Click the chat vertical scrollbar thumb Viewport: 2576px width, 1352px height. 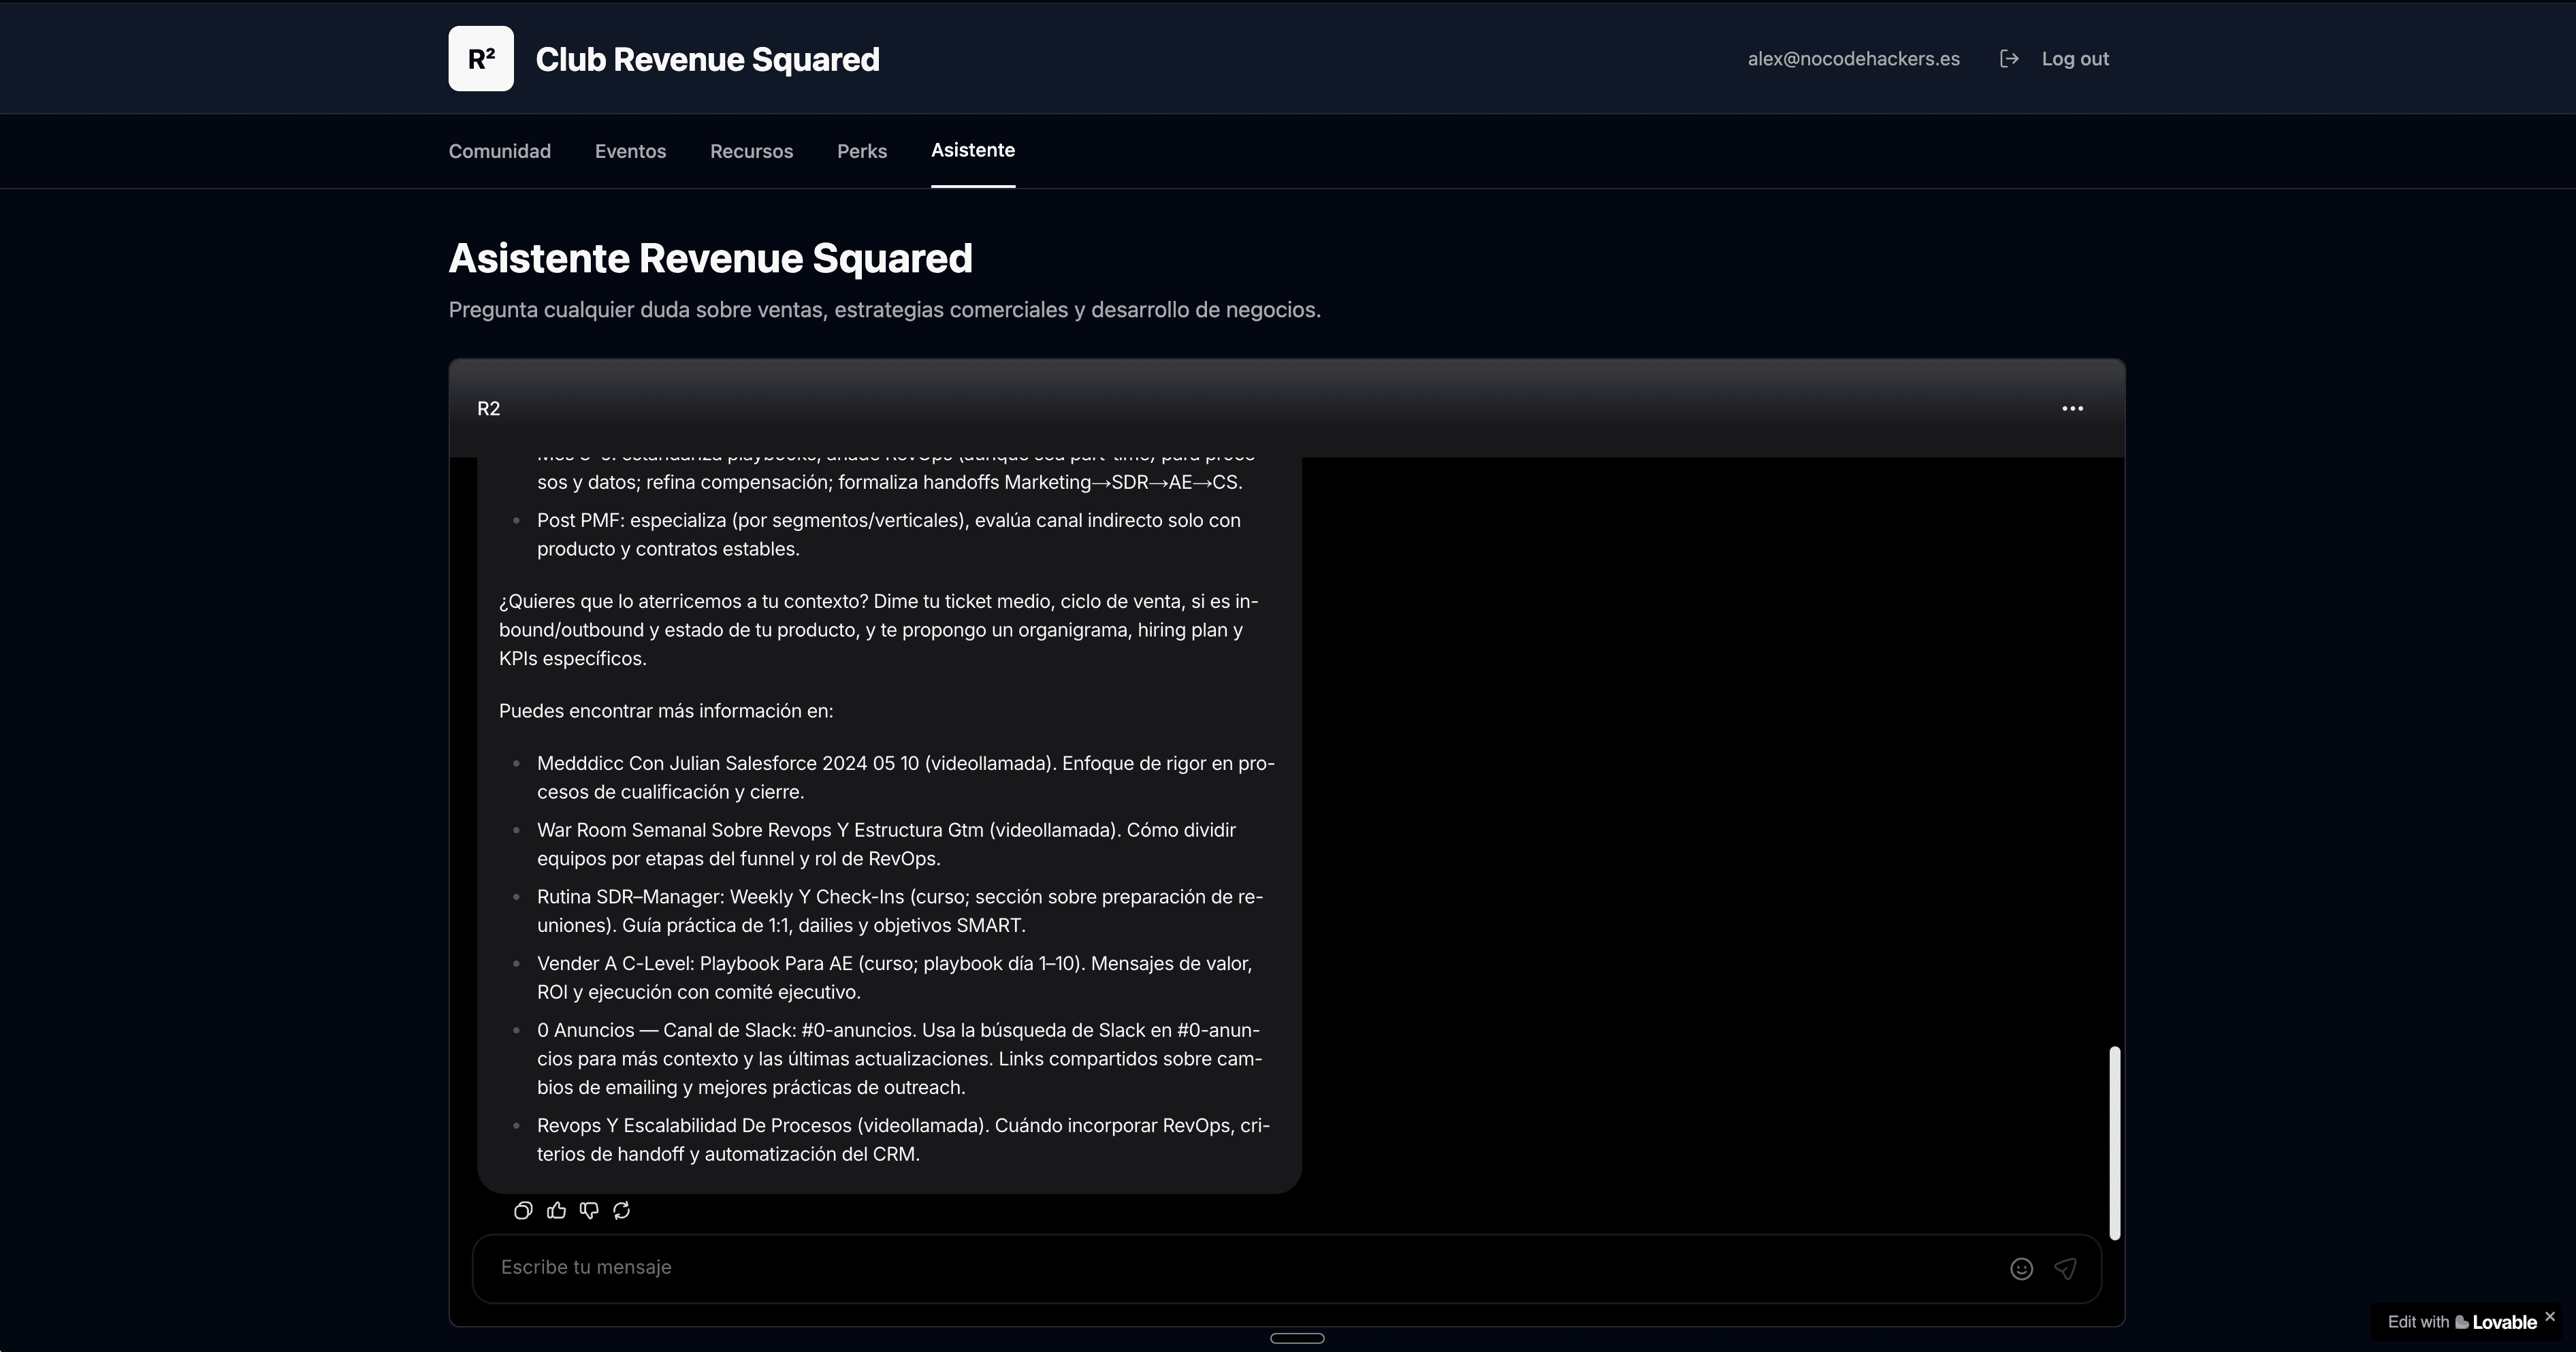coord(2114,1142)
